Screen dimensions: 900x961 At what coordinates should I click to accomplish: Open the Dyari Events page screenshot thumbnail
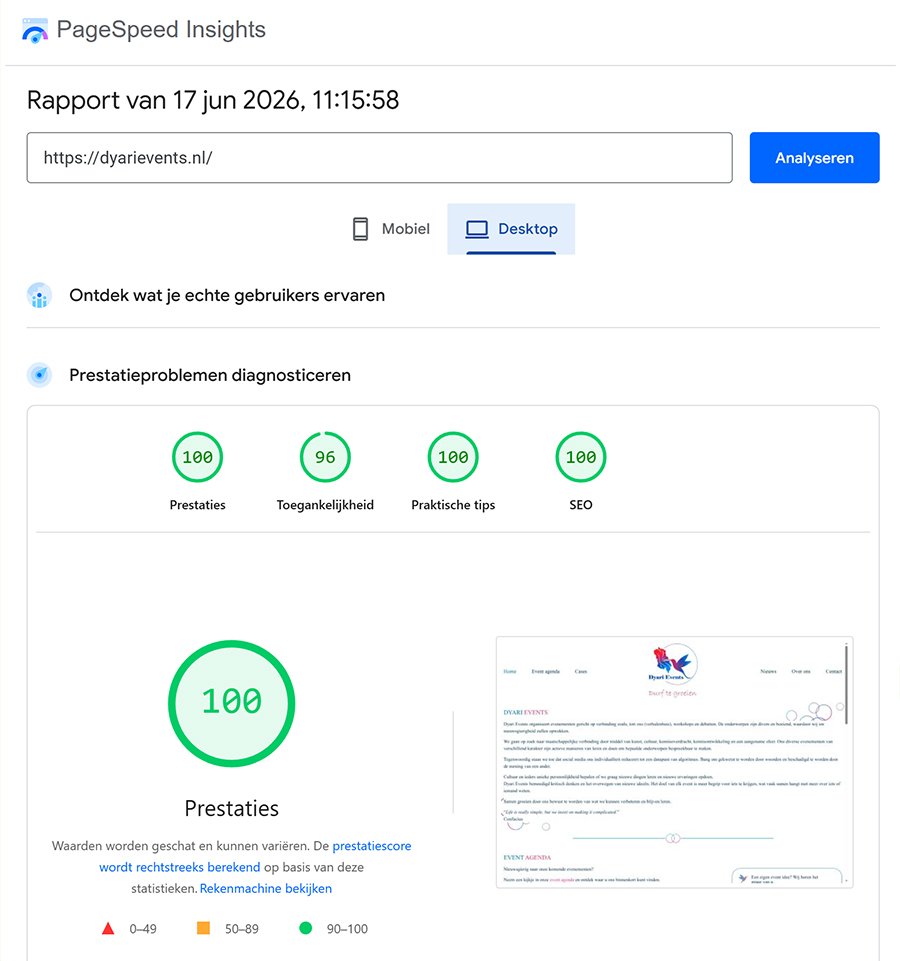pos(674,762)
